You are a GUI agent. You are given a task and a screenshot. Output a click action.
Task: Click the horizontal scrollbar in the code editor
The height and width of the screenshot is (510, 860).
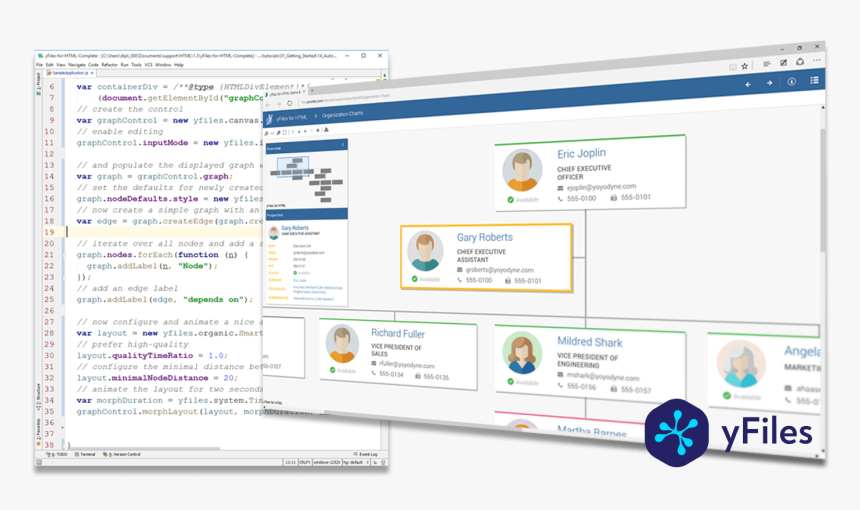point(144,448)
